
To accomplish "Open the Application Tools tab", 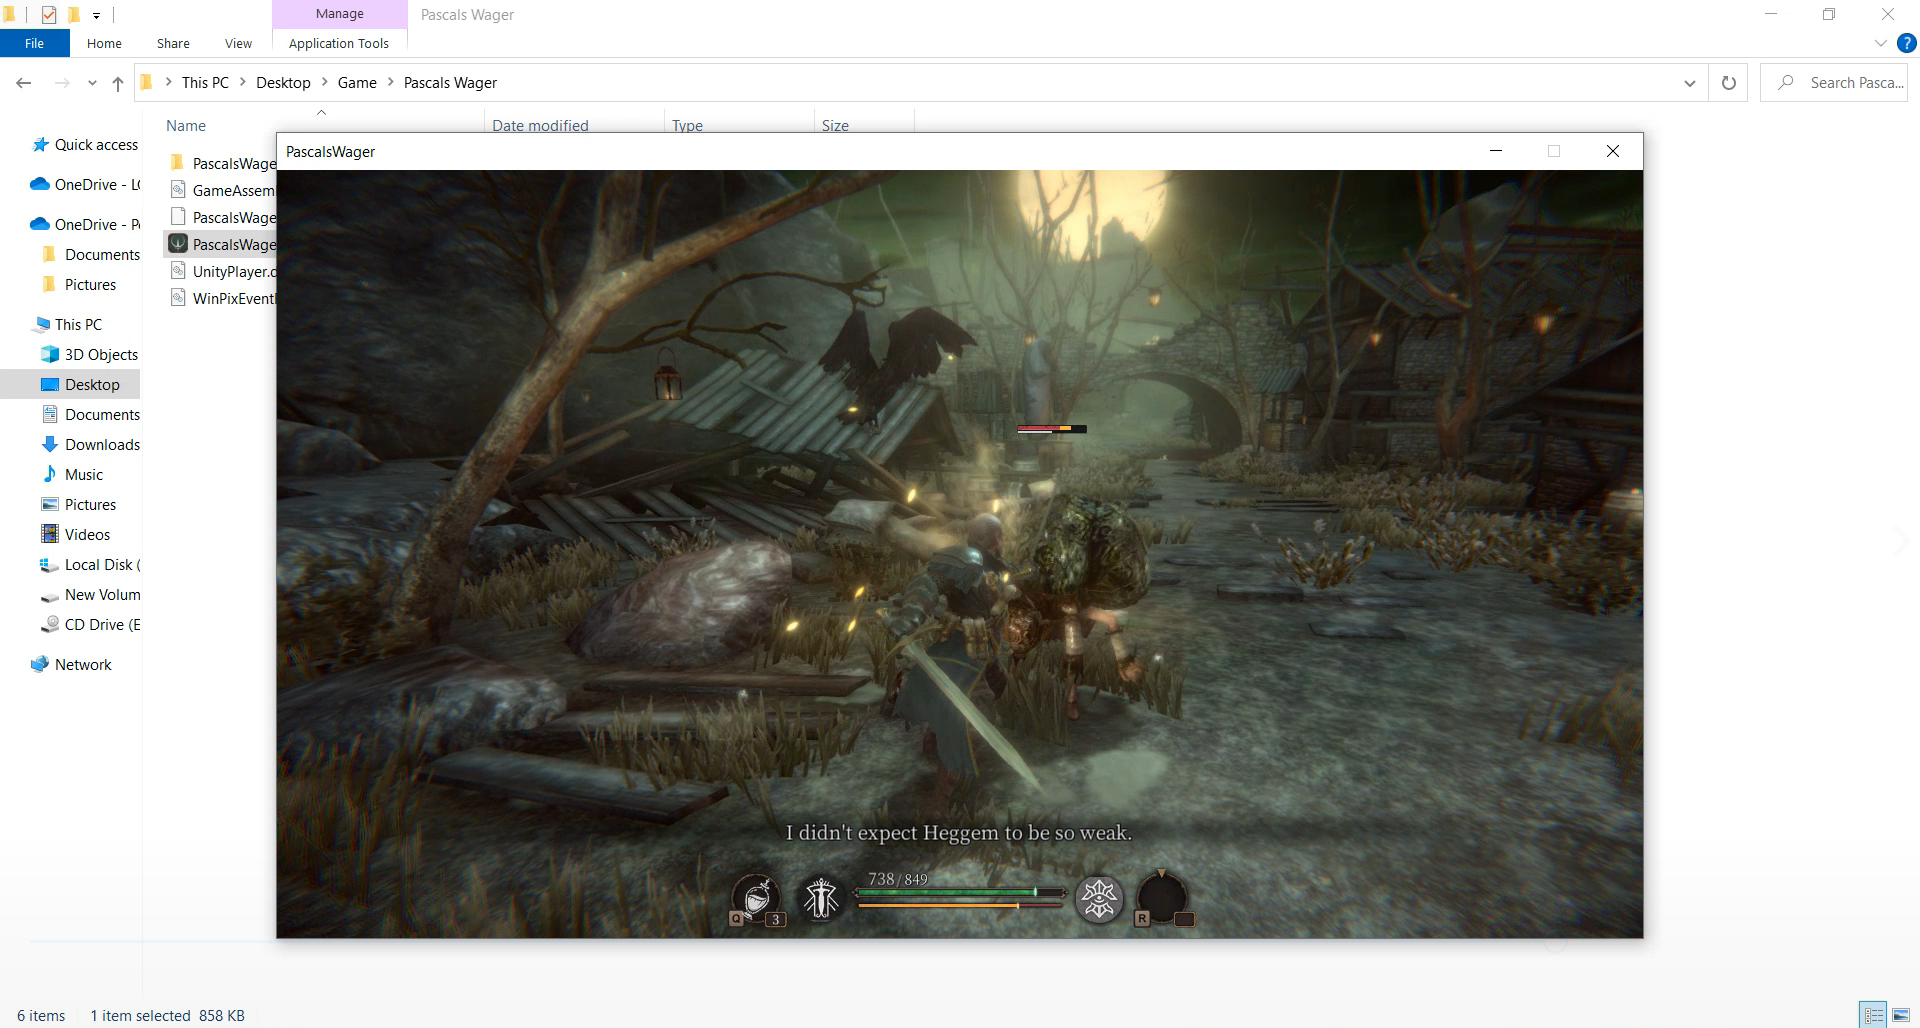I will point(339,43).
